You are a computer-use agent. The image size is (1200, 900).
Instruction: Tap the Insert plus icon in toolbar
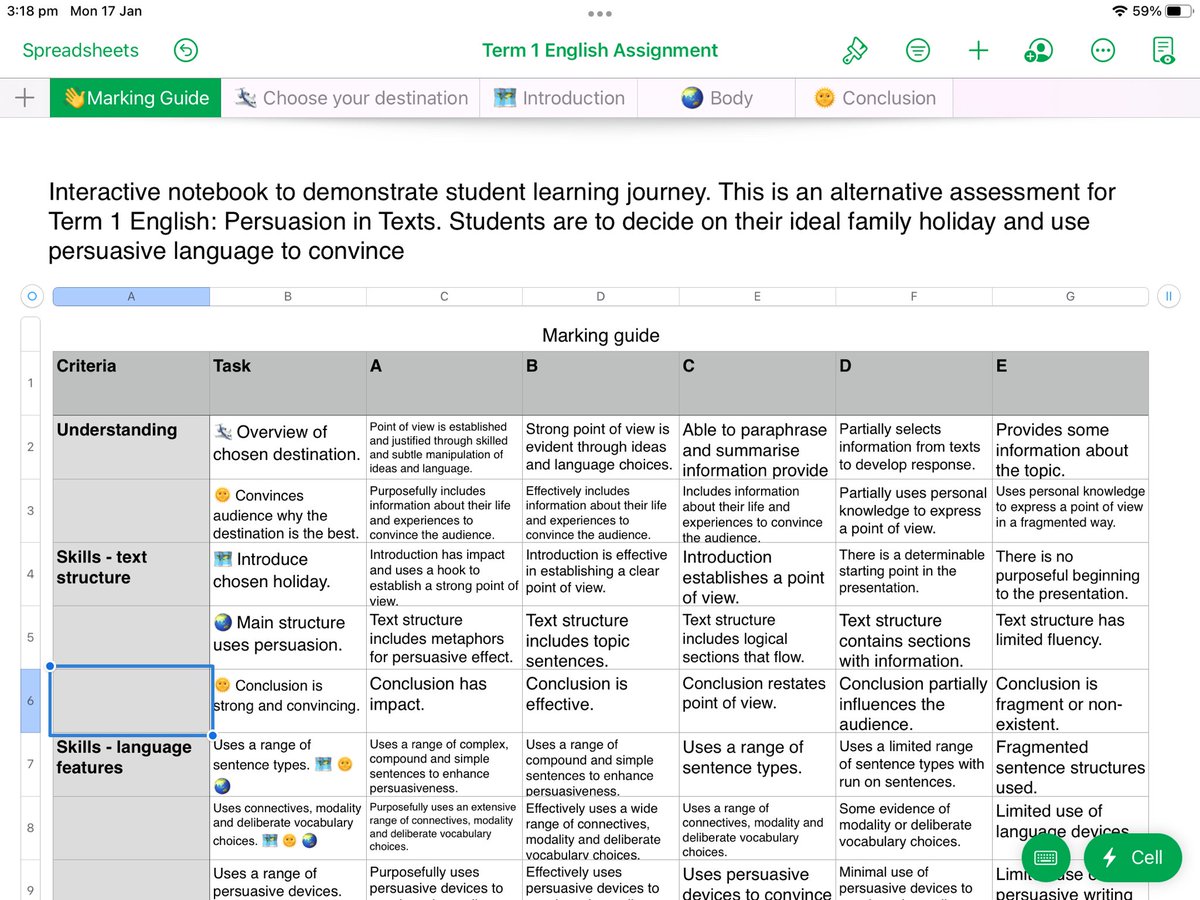978,51
